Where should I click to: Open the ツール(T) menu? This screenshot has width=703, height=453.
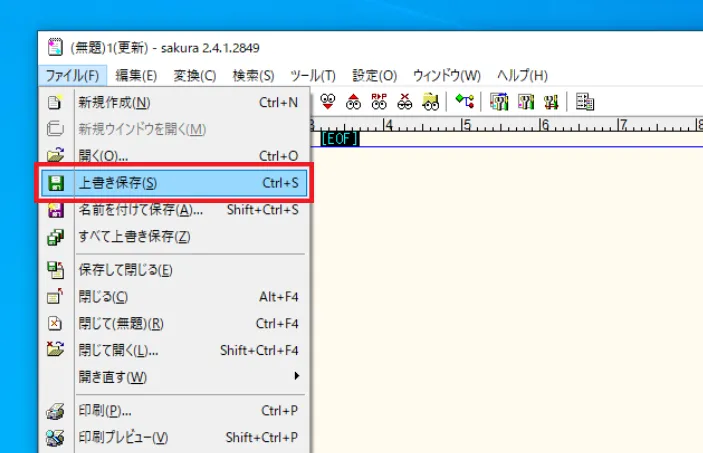(x=313, y=75)
